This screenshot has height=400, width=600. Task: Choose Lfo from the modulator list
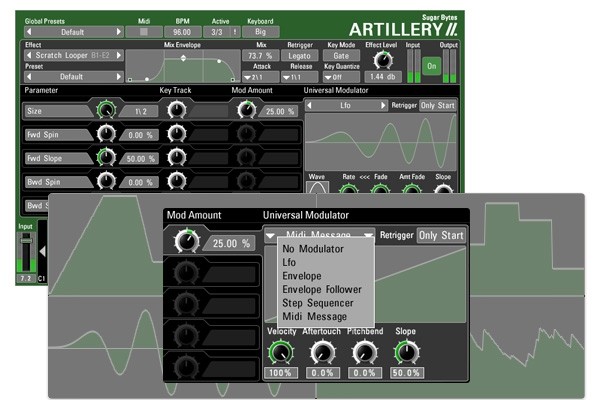pos(289,262)
